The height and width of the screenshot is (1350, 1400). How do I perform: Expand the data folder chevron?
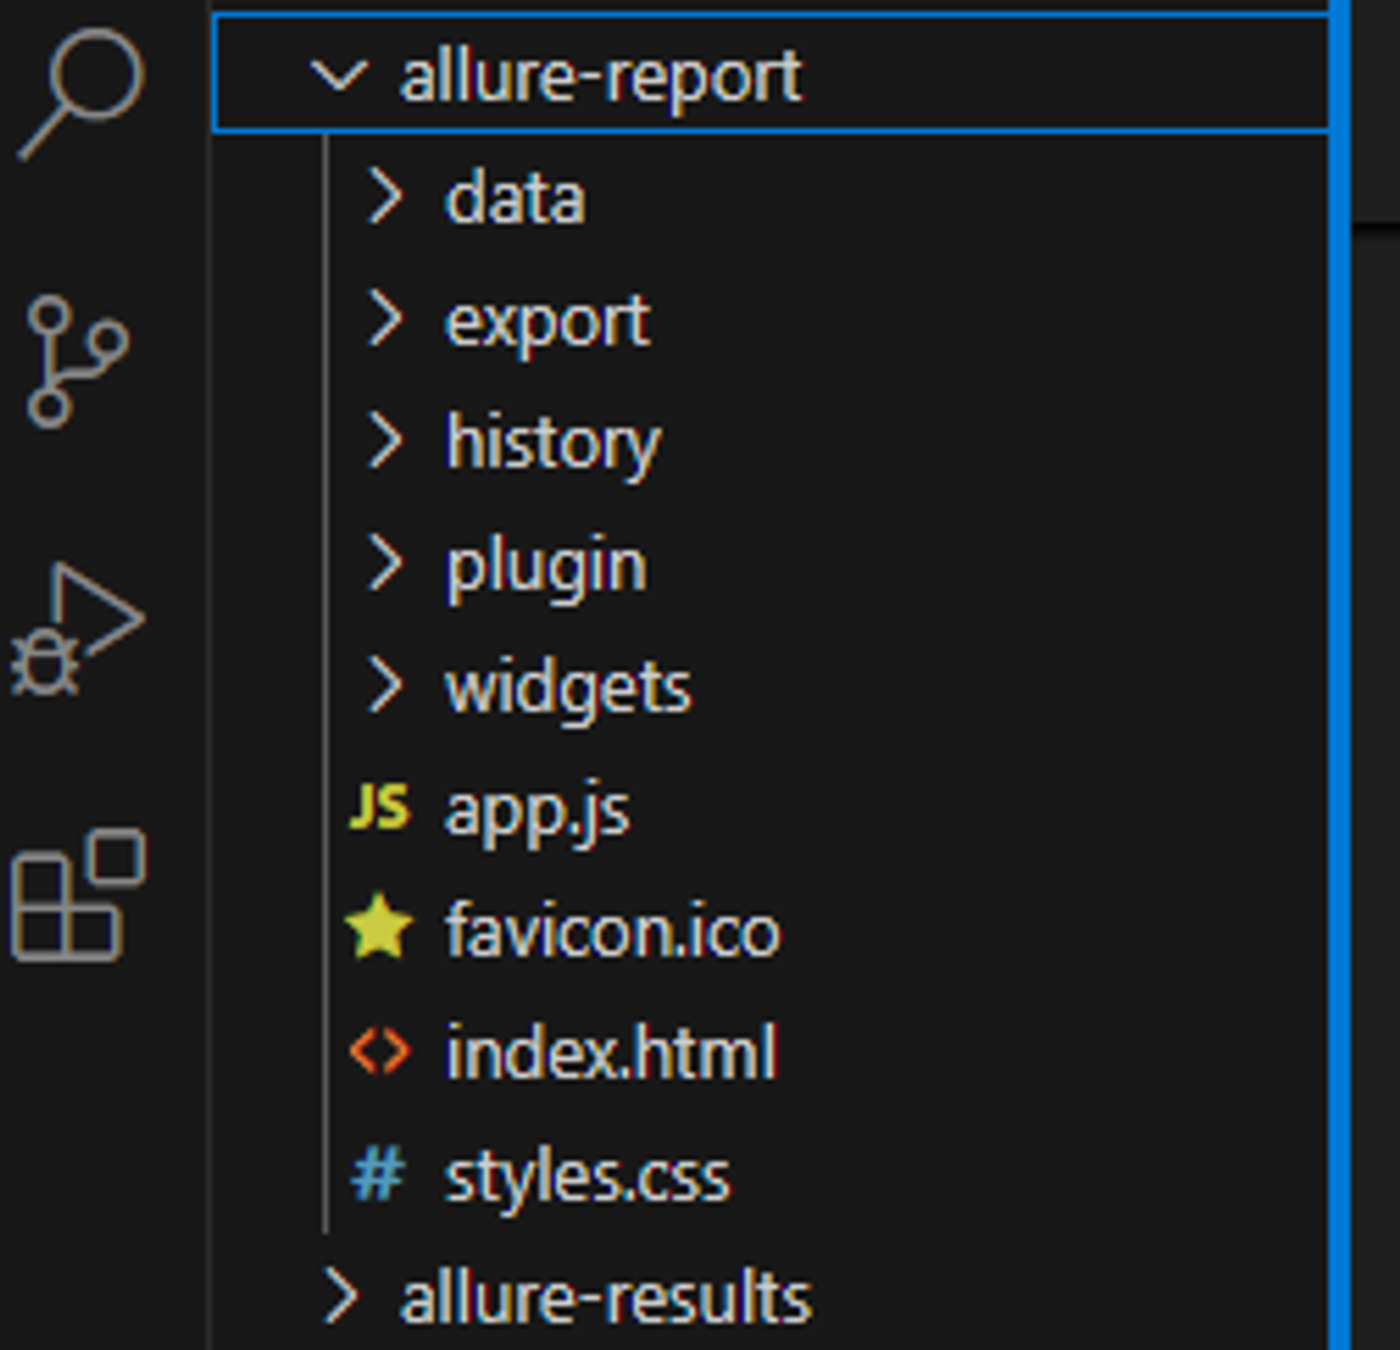[x=386, y=196]
